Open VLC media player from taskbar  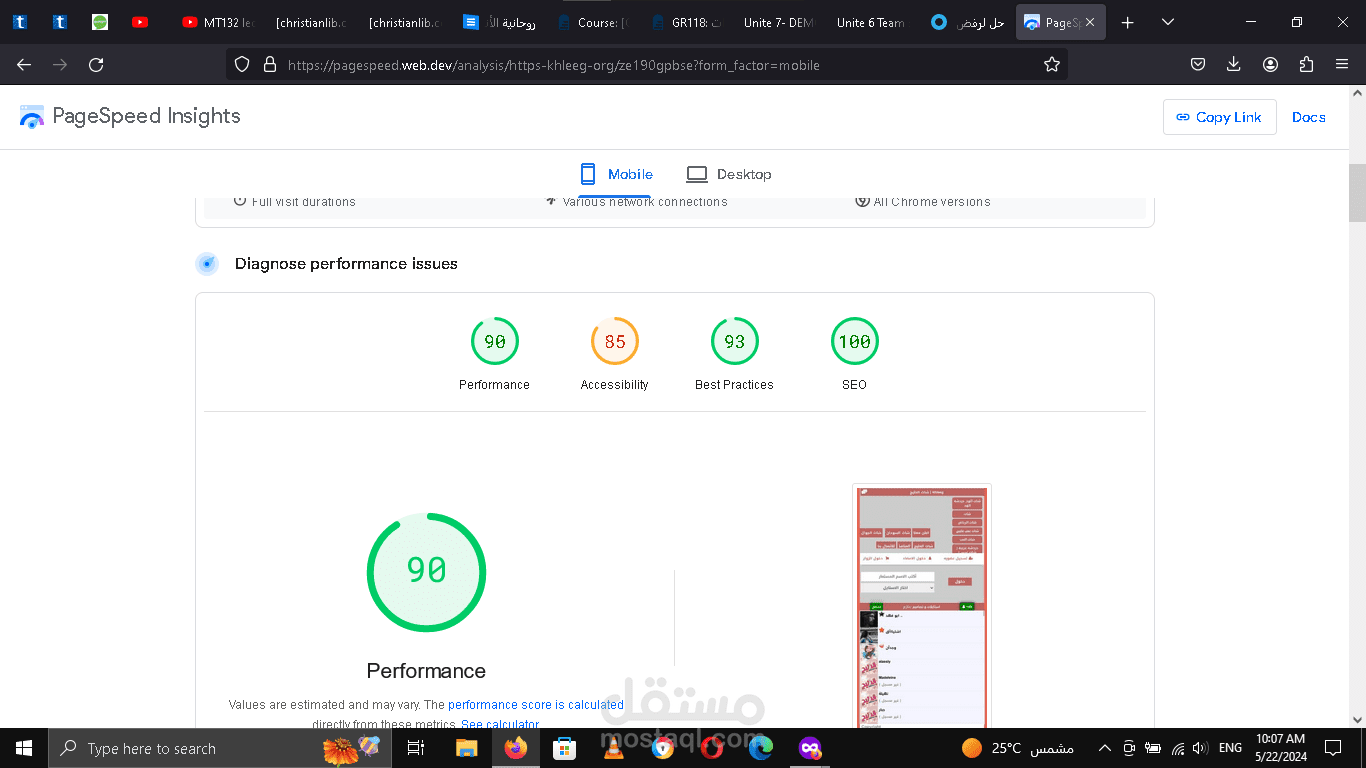tap(613, 748)
